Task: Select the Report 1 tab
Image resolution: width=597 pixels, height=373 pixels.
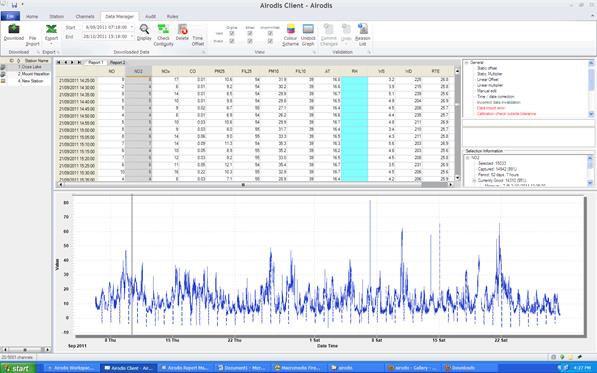Action: (96, 62)
